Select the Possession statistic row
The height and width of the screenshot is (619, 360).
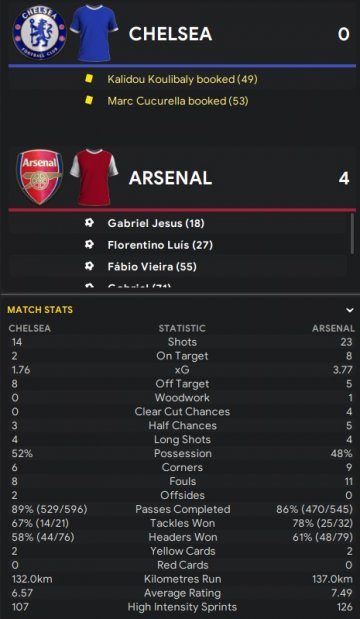(x=182, y=454)
